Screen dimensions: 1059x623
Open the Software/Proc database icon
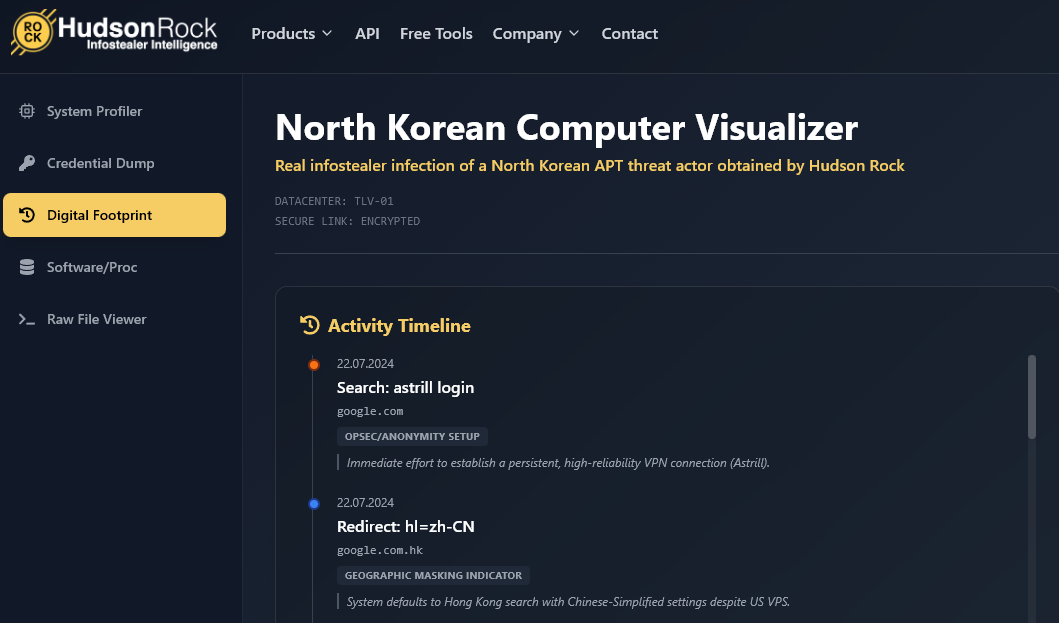pyautogui.click(x=29, y=267)
